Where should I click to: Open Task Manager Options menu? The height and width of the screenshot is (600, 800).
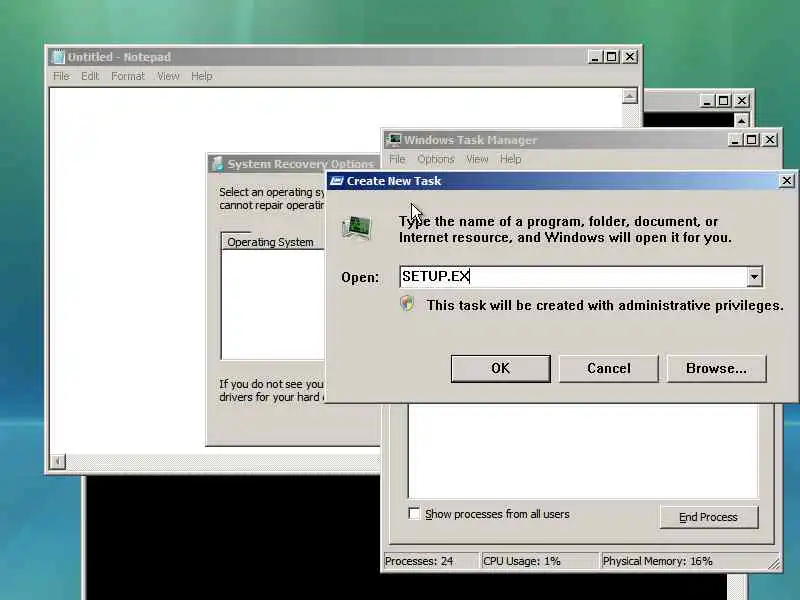(436, 159)
